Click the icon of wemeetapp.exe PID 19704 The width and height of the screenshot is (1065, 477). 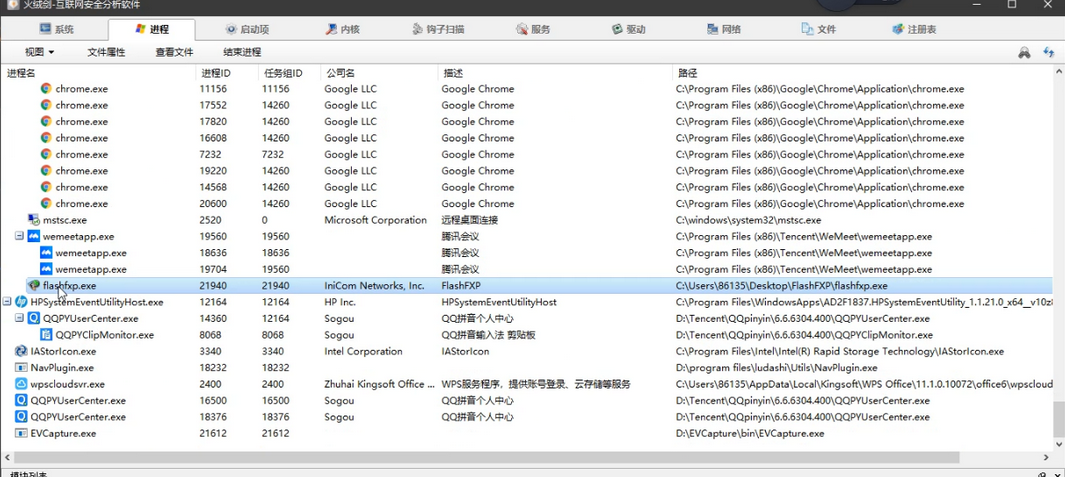(46, 269)
